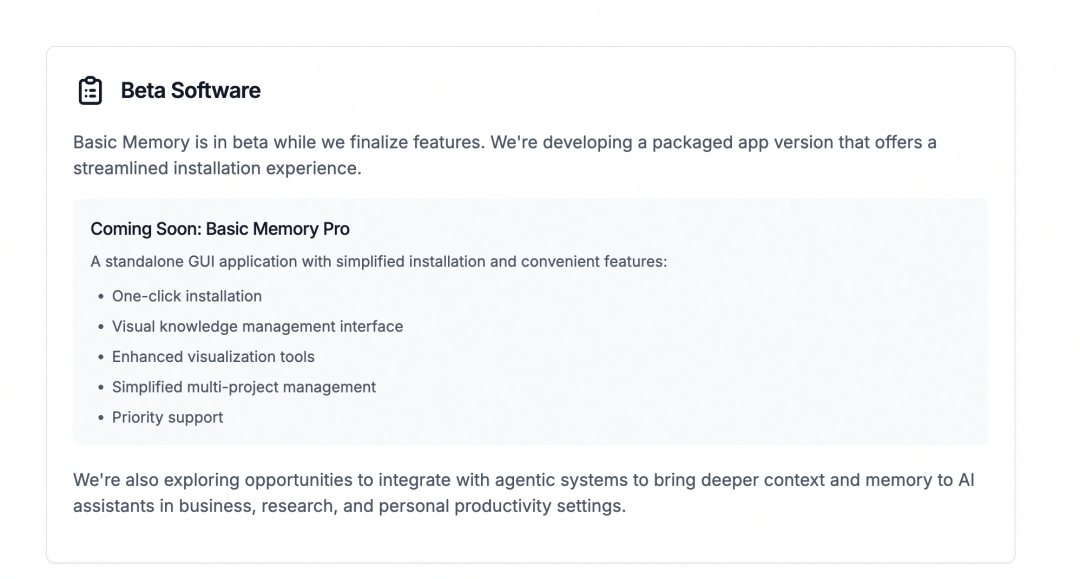The width and height of the screenshot is (1080, 579).
Task: Click the bullet dot before Priority support
Action: click(x=101, y=418)
